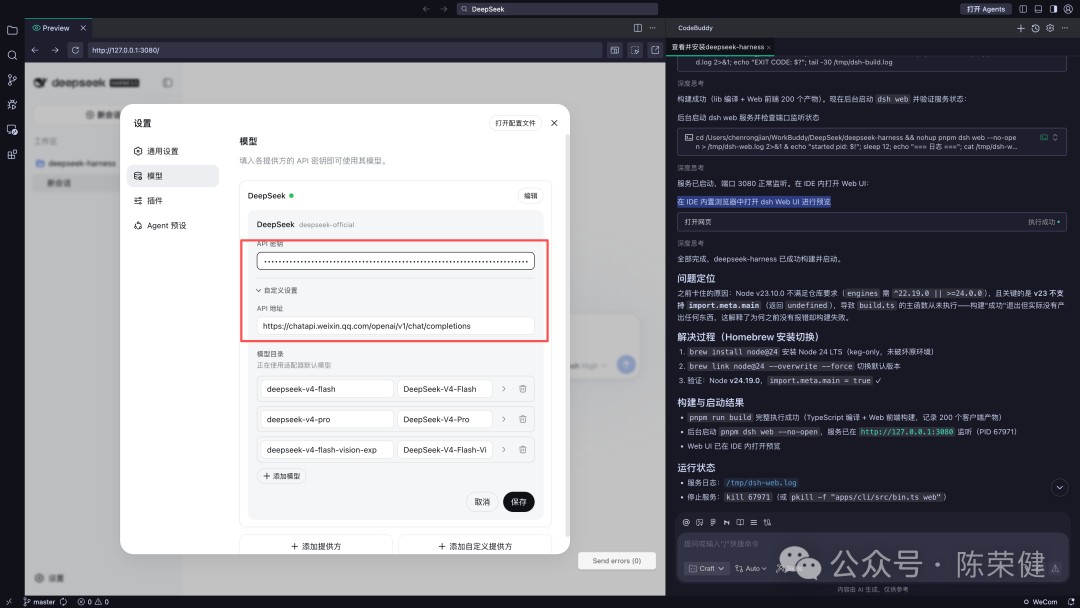Viewport: 1080px width, 608px height.
Task: Close the Preview tab
Action: coord(83,28)
